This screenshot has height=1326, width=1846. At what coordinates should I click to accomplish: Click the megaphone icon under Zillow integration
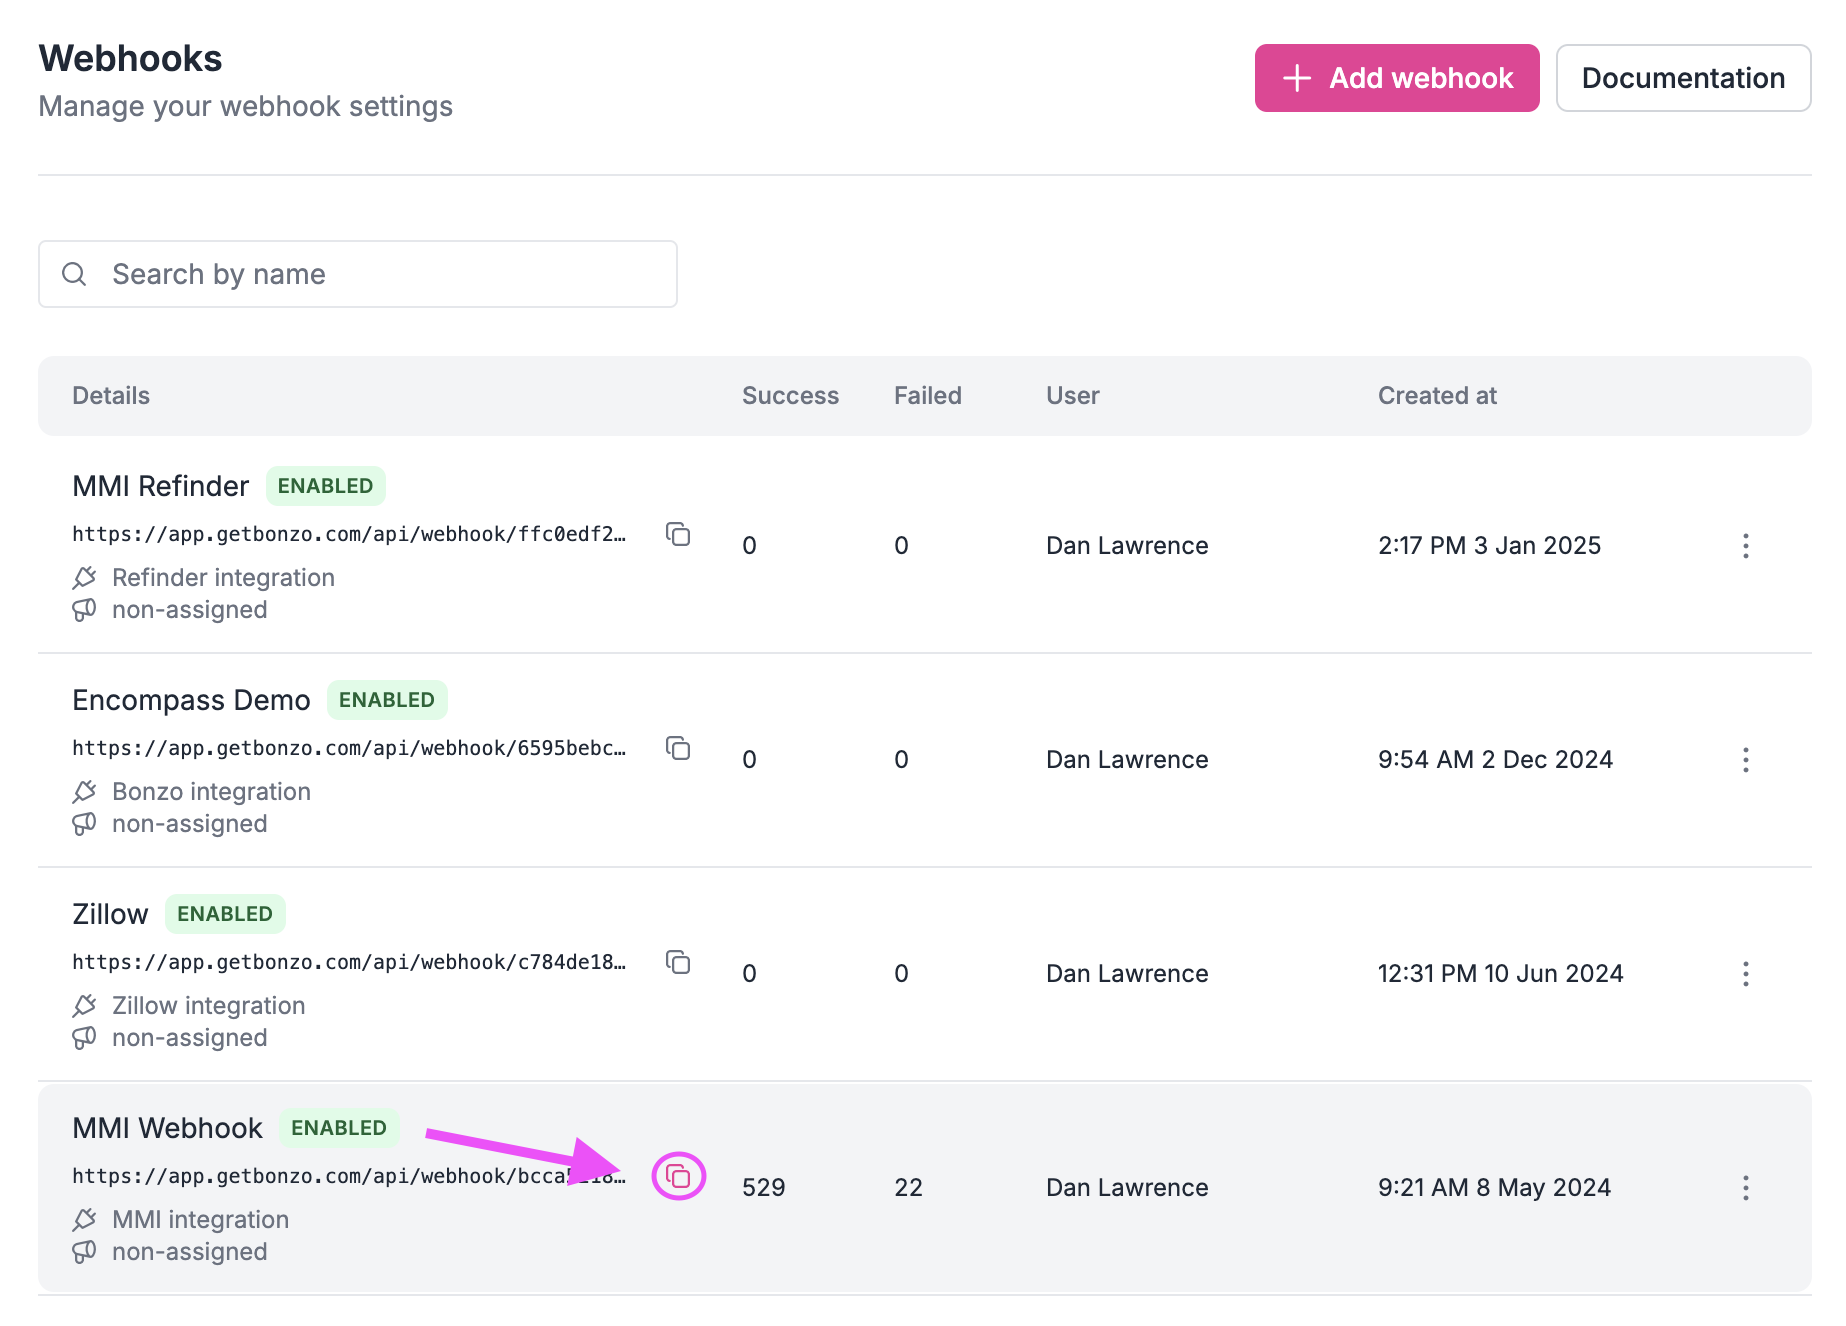84,1037
